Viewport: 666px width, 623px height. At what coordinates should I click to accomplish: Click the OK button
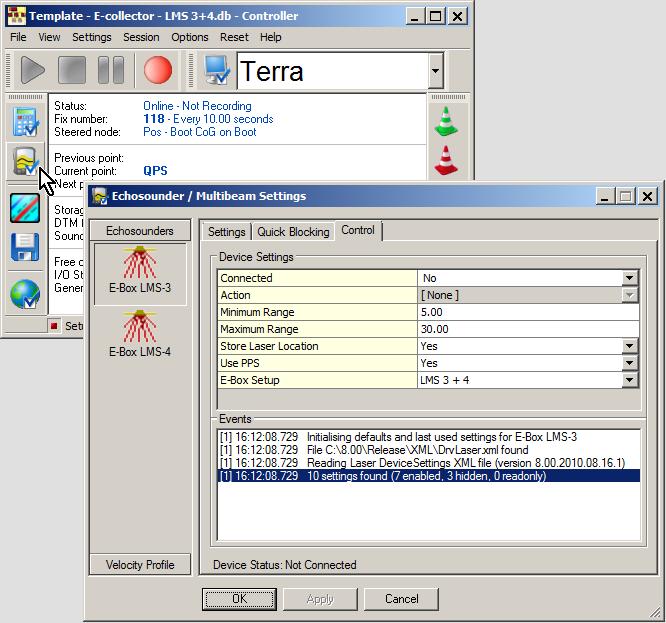[x=239, y=599]
